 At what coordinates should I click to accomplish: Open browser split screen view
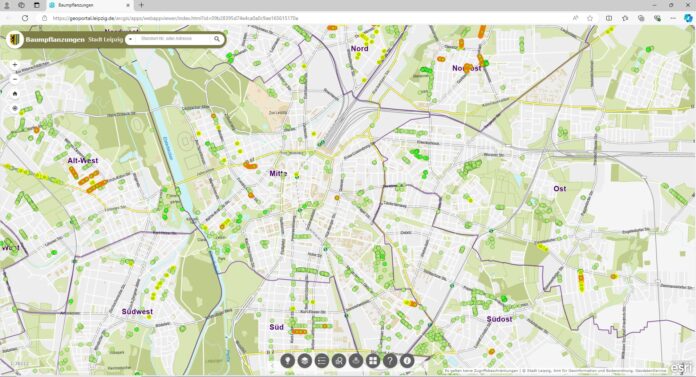pos(609,18)
